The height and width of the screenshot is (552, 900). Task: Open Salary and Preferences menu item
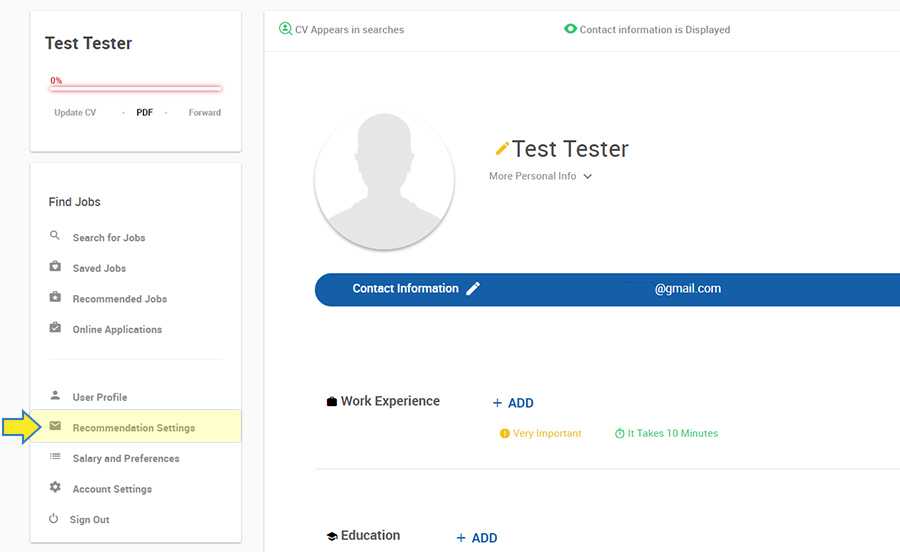[126, 458]
